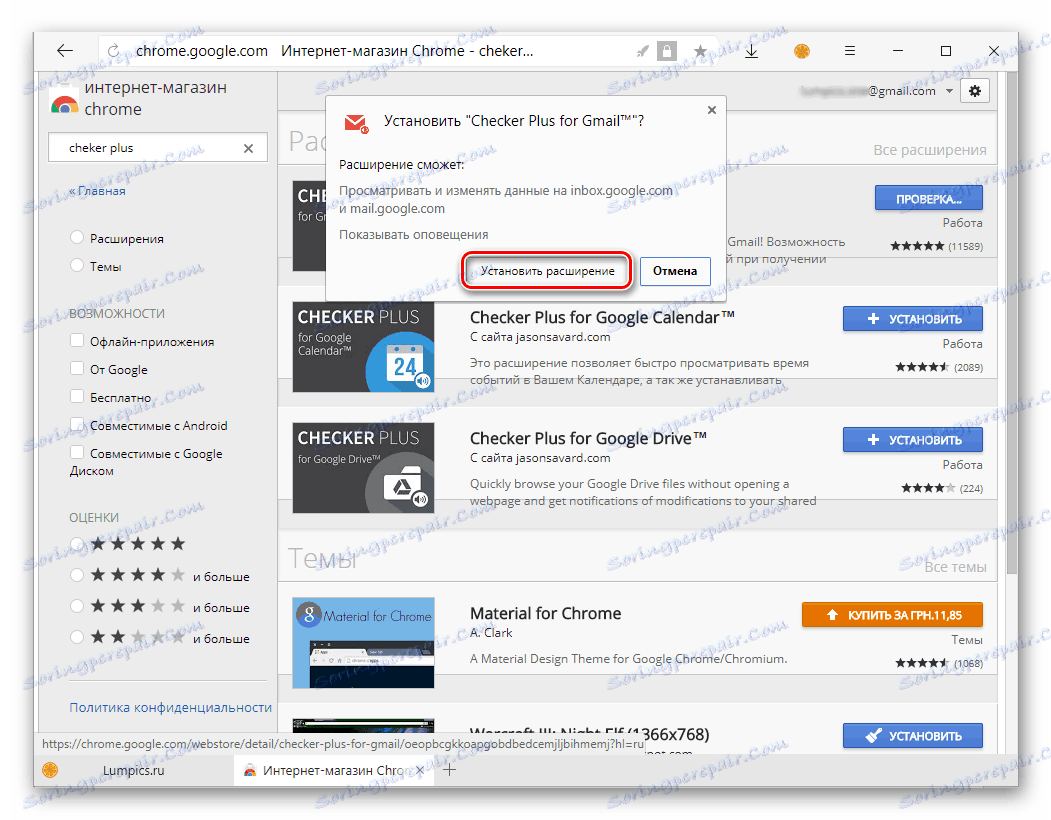Select four stars и больше rating filter
This screenshot has height=820, width=1051.
click(x=77, y=575)
